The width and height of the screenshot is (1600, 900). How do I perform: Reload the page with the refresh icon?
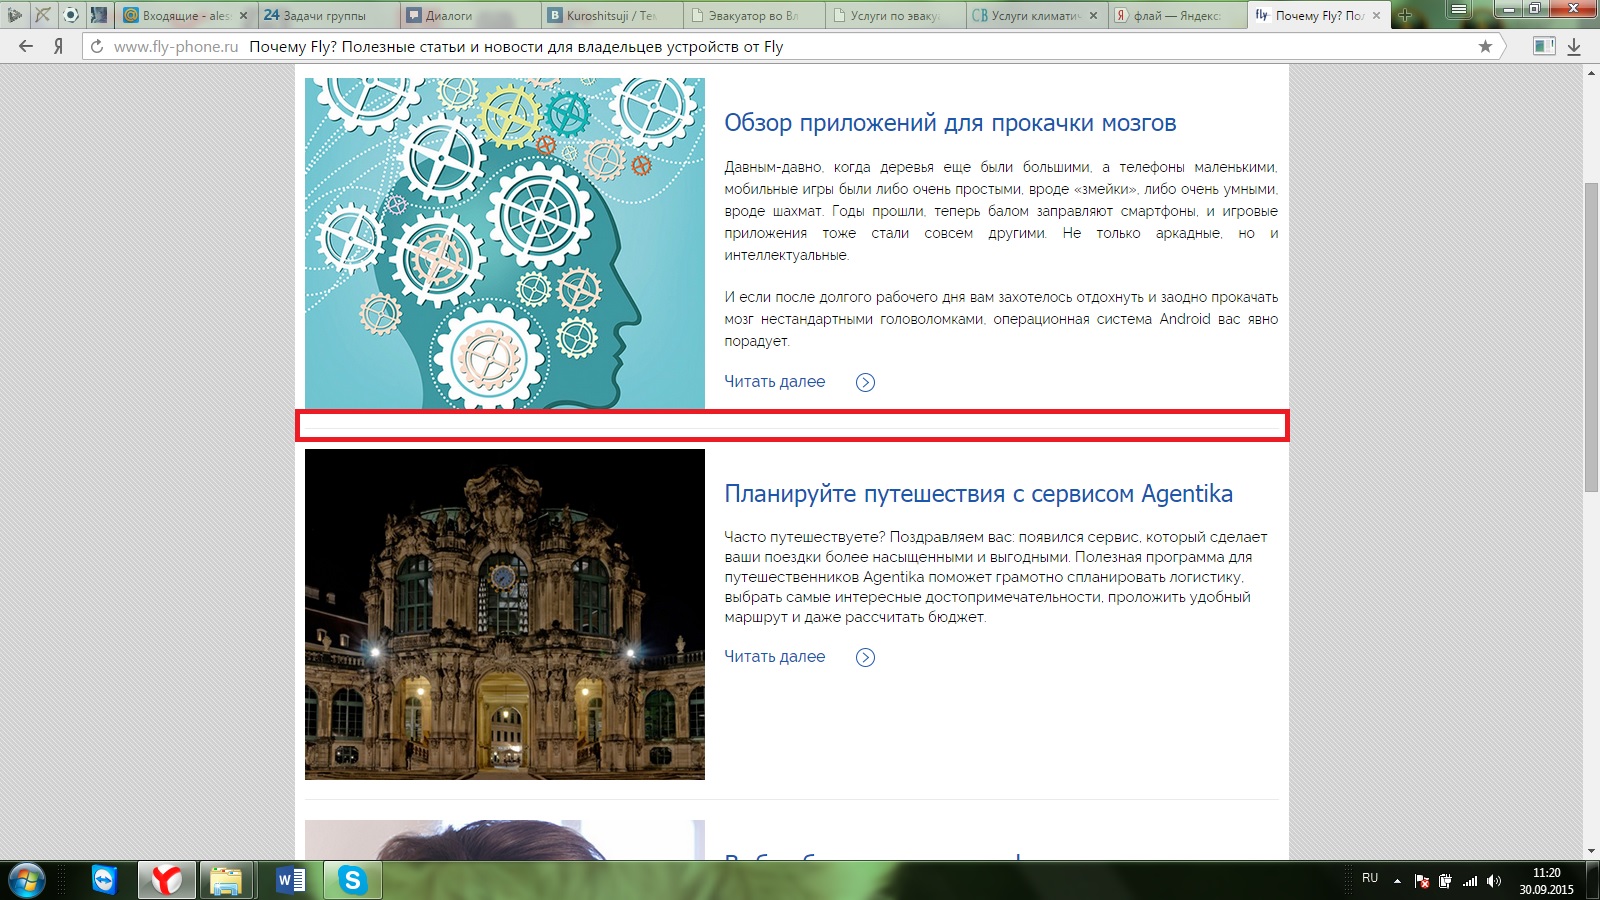pos(97,47)
